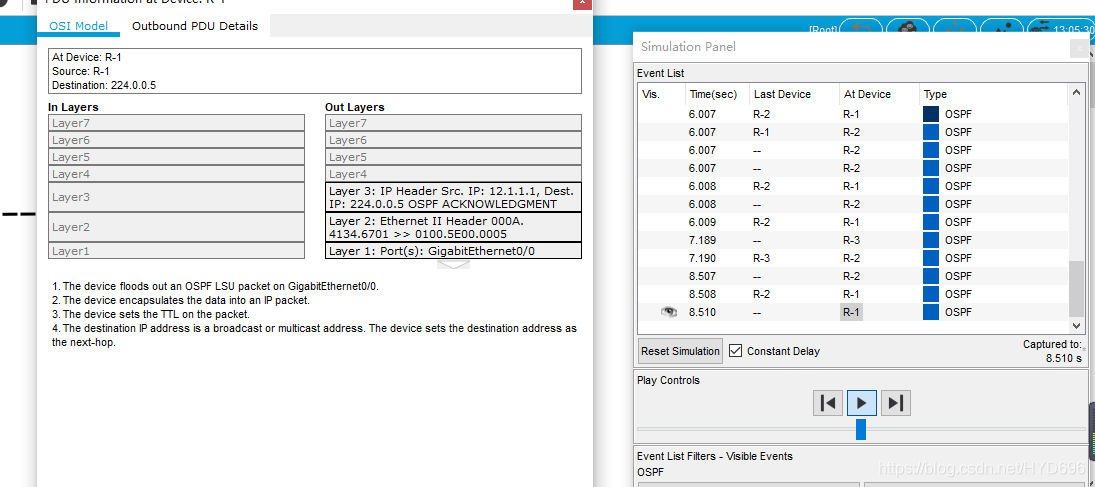Toggle the Constant Delay checkbox
The width and height of the screenshot is (1095, 487).
[x=735, y=351]
